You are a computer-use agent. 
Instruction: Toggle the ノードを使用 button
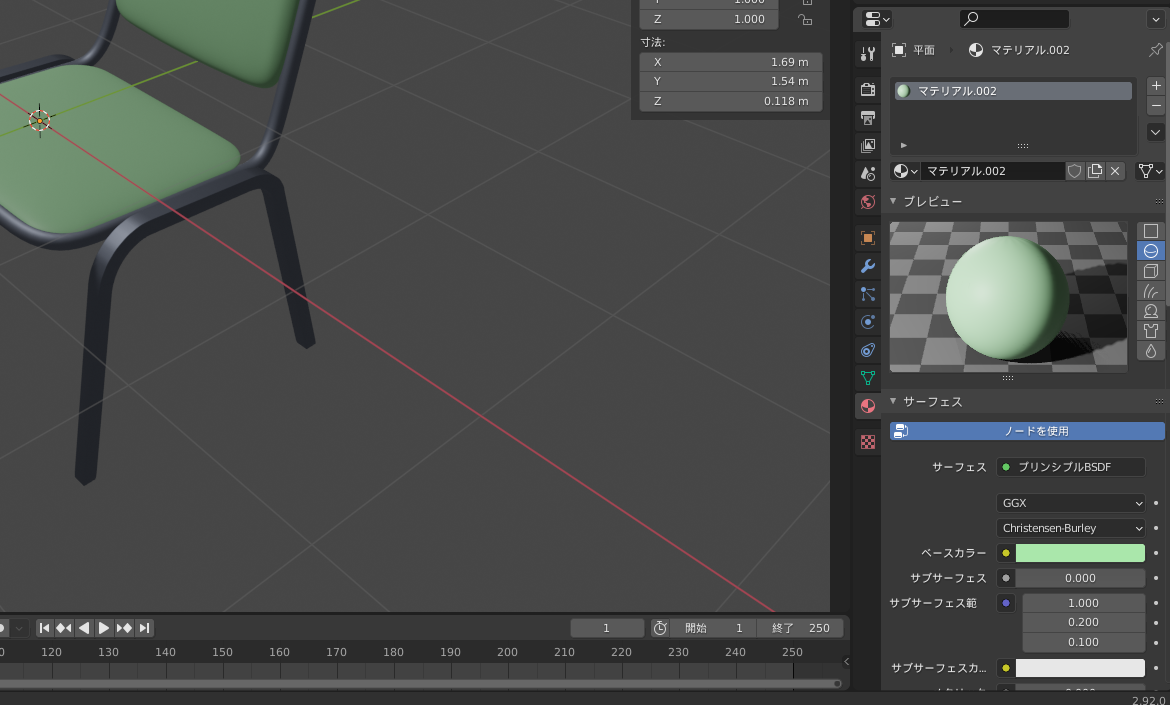[x=1027, y=431]
